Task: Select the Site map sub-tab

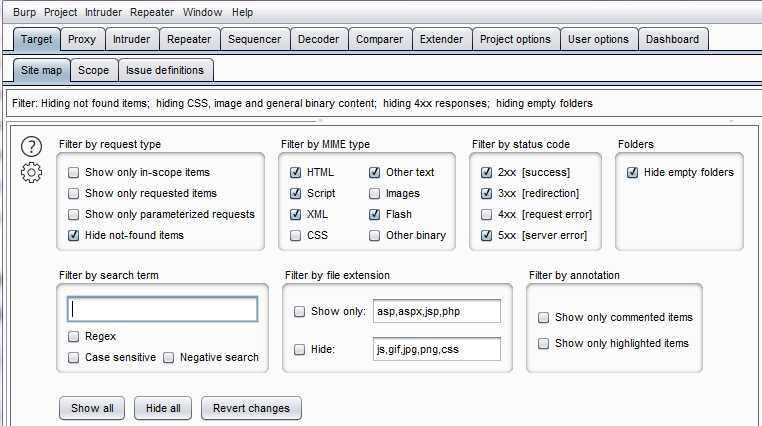Action: [41, 70]
